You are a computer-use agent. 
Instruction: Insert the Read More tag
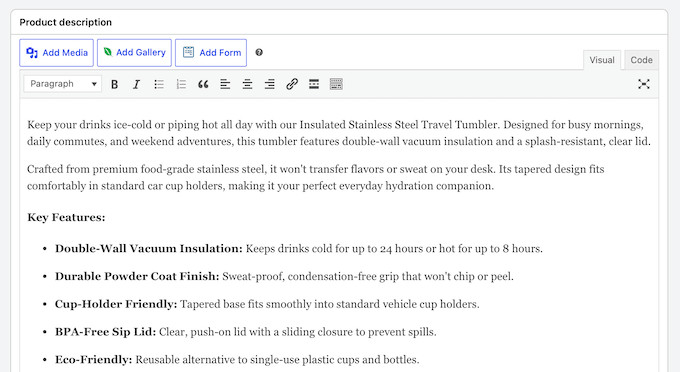[314, 84]
